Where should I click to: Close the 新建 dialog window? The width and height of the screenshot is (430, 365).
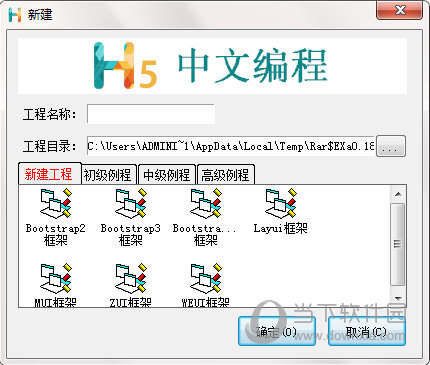click(400, 10)
